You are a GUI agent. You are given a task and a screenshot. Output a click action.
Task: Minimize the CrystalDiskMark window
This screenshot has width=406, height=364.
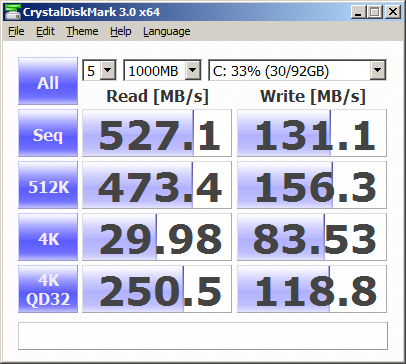358,12
